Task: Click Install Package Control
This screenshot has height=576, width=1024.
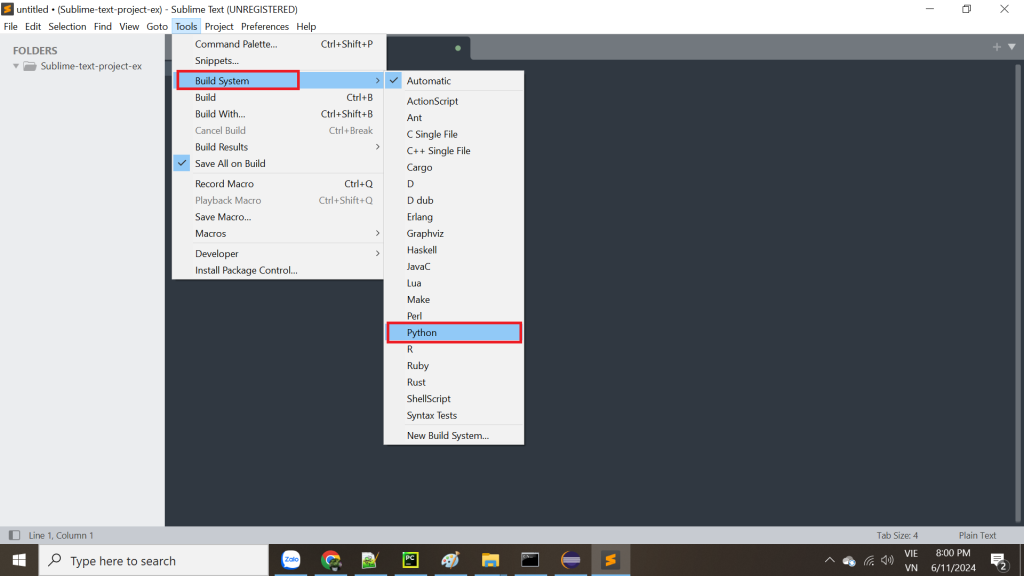Action: tap(279, 270)
